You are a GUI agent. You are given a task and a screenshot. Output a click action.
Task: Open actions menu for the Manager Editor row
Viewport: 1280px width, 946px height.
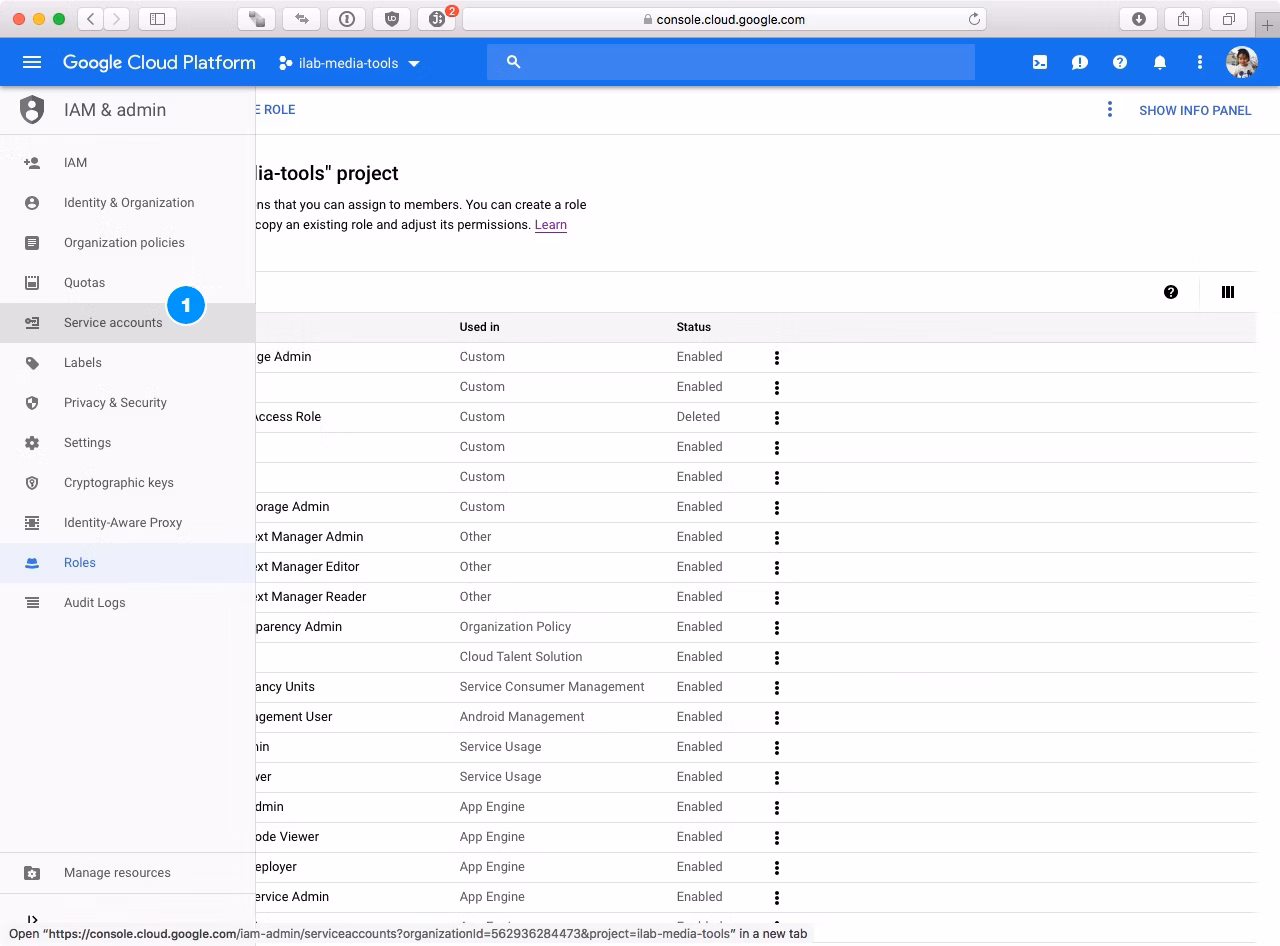pos(777,567)
